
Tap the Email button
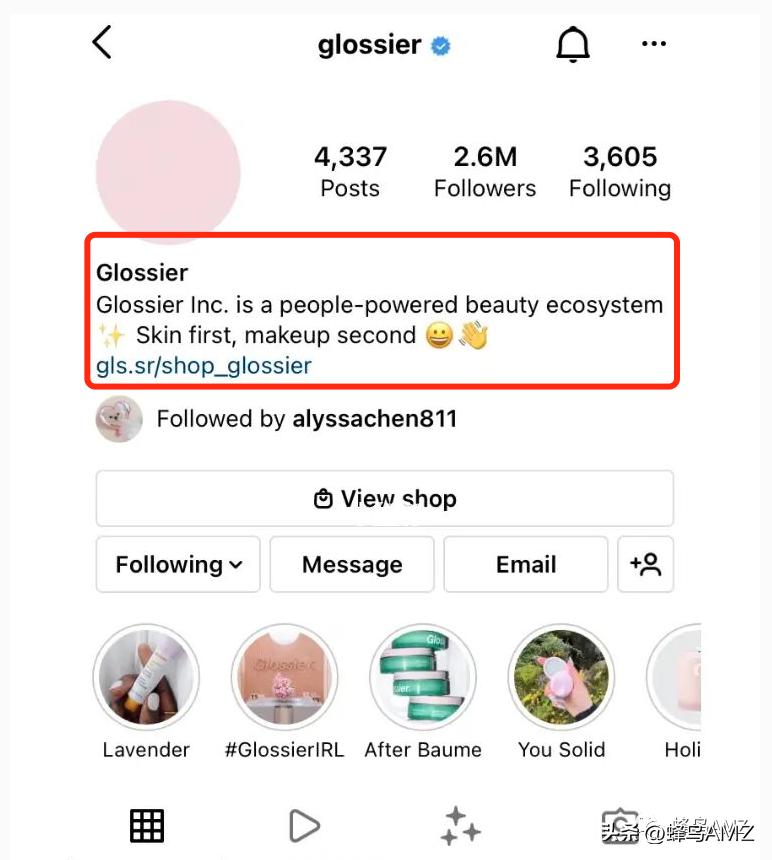526,564
